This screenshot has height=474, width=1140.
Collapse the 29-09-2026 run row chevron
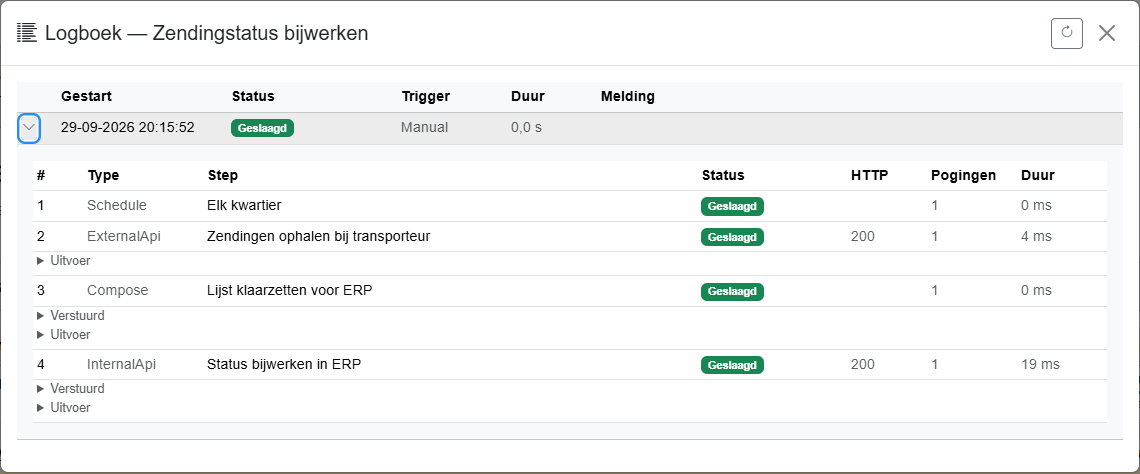28,128
